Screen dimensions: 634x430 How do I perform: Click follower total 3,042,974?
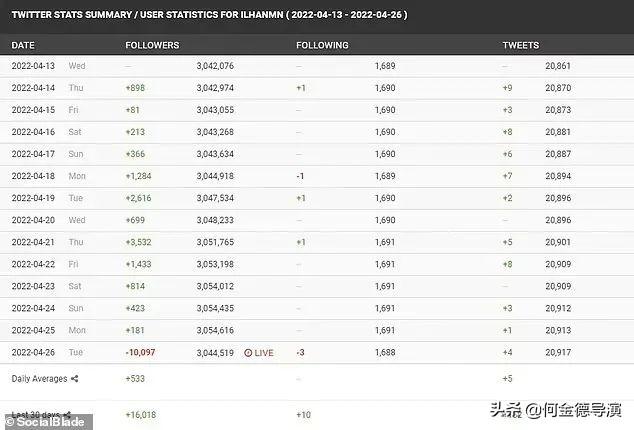point(215,88)
